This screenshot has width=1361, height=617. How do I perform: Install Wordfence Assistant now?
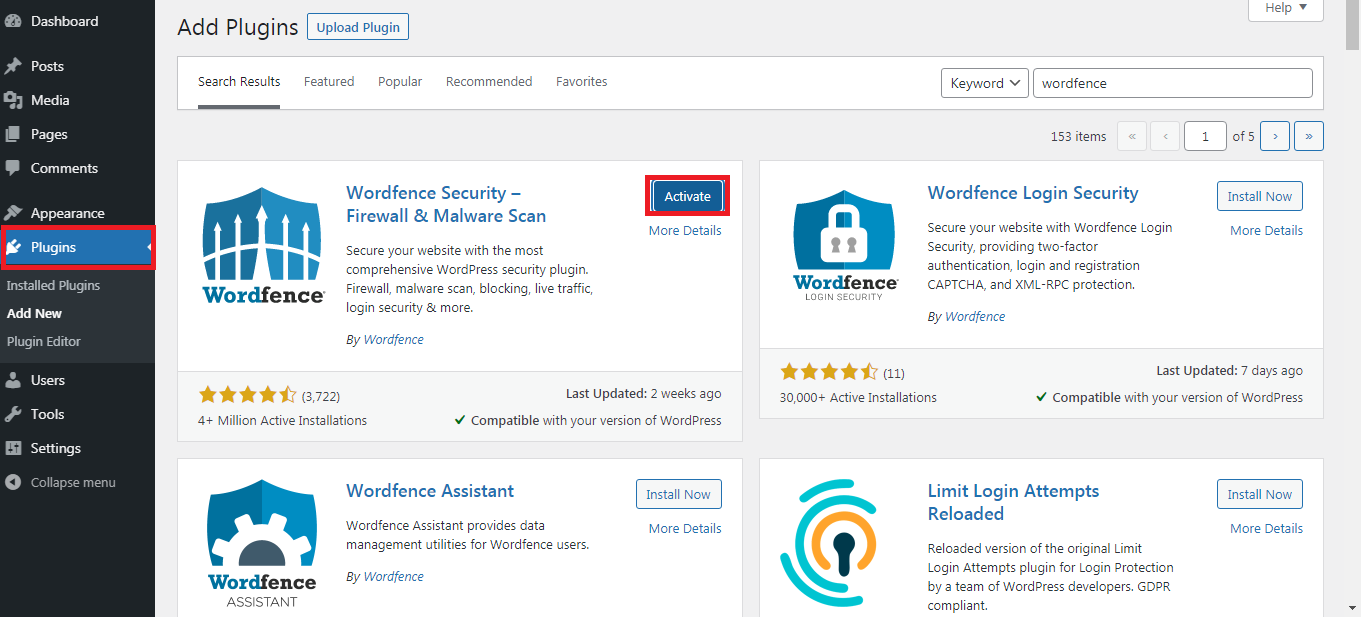(678, 494)
